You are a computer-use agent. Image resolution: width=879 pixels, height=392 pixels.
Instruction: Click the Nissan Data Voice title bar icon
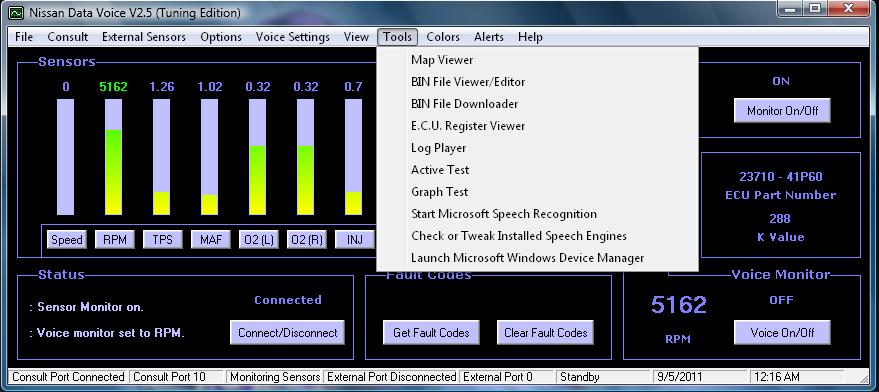[17, 12]
